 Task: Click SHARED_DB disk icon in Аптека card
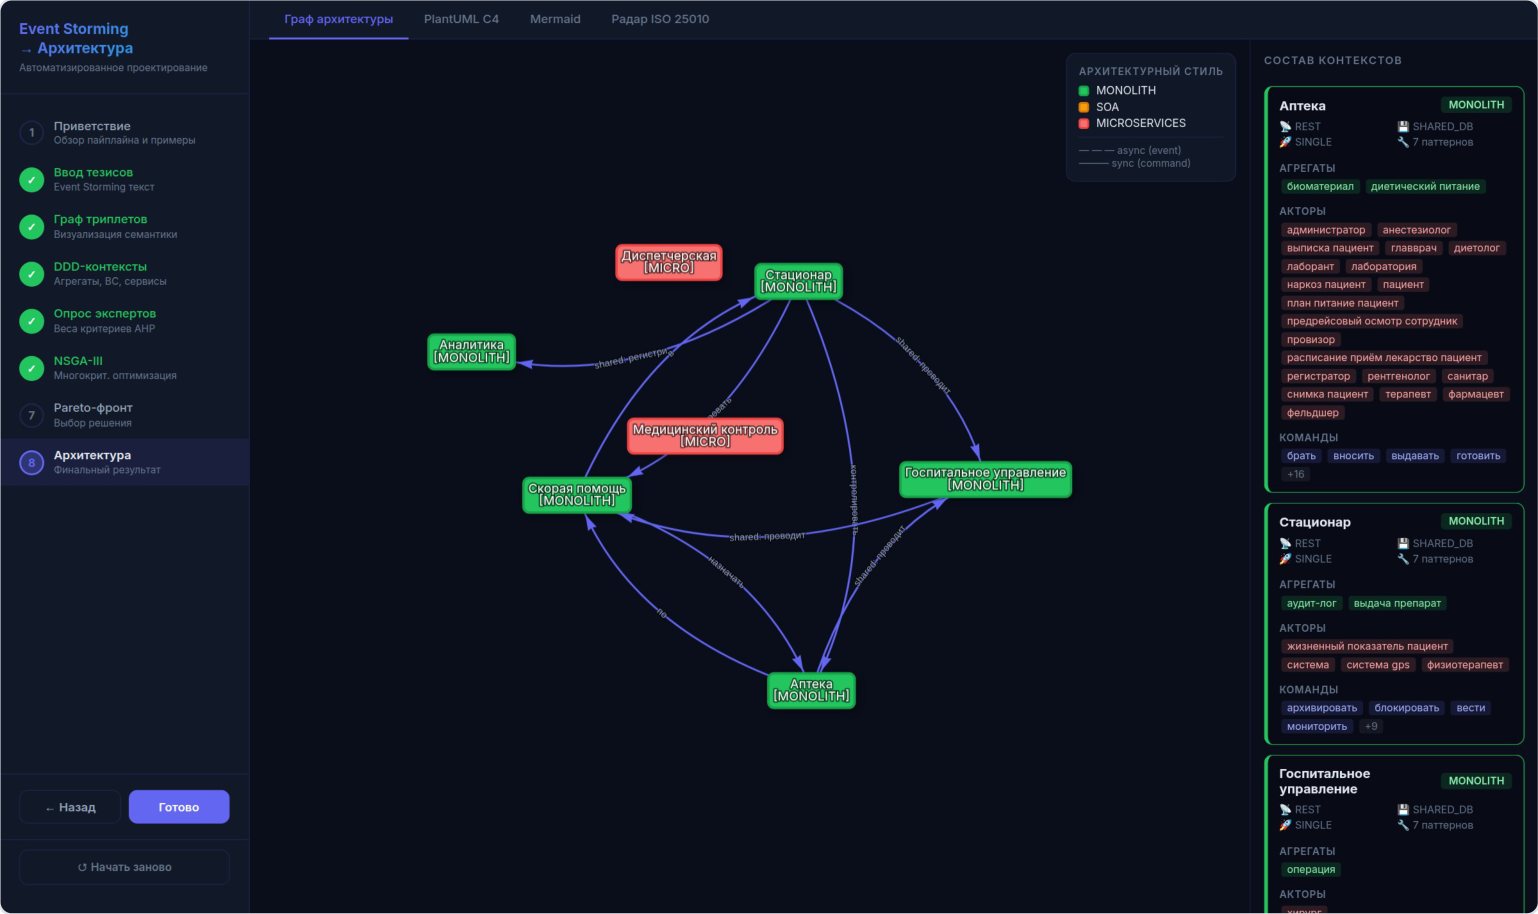point(1403,127)
